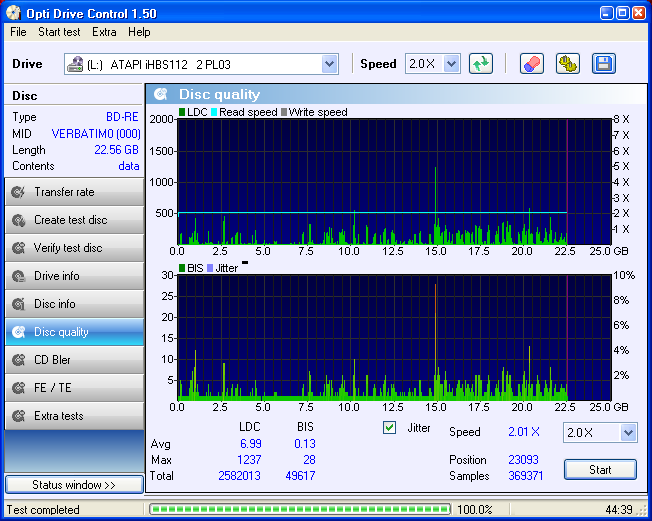Screen dimensions: 652x521
Task: Click the LDC Avg value 6.99
Action: coord(251,444)
